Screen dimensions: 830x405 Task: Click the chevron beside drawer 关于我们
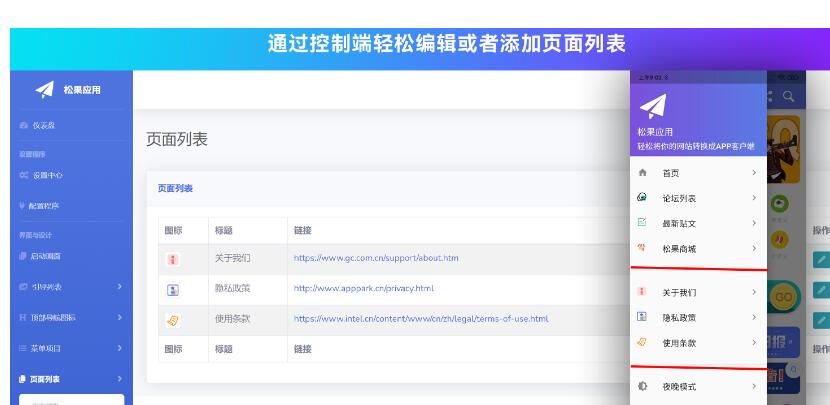(x=754, y=292)
